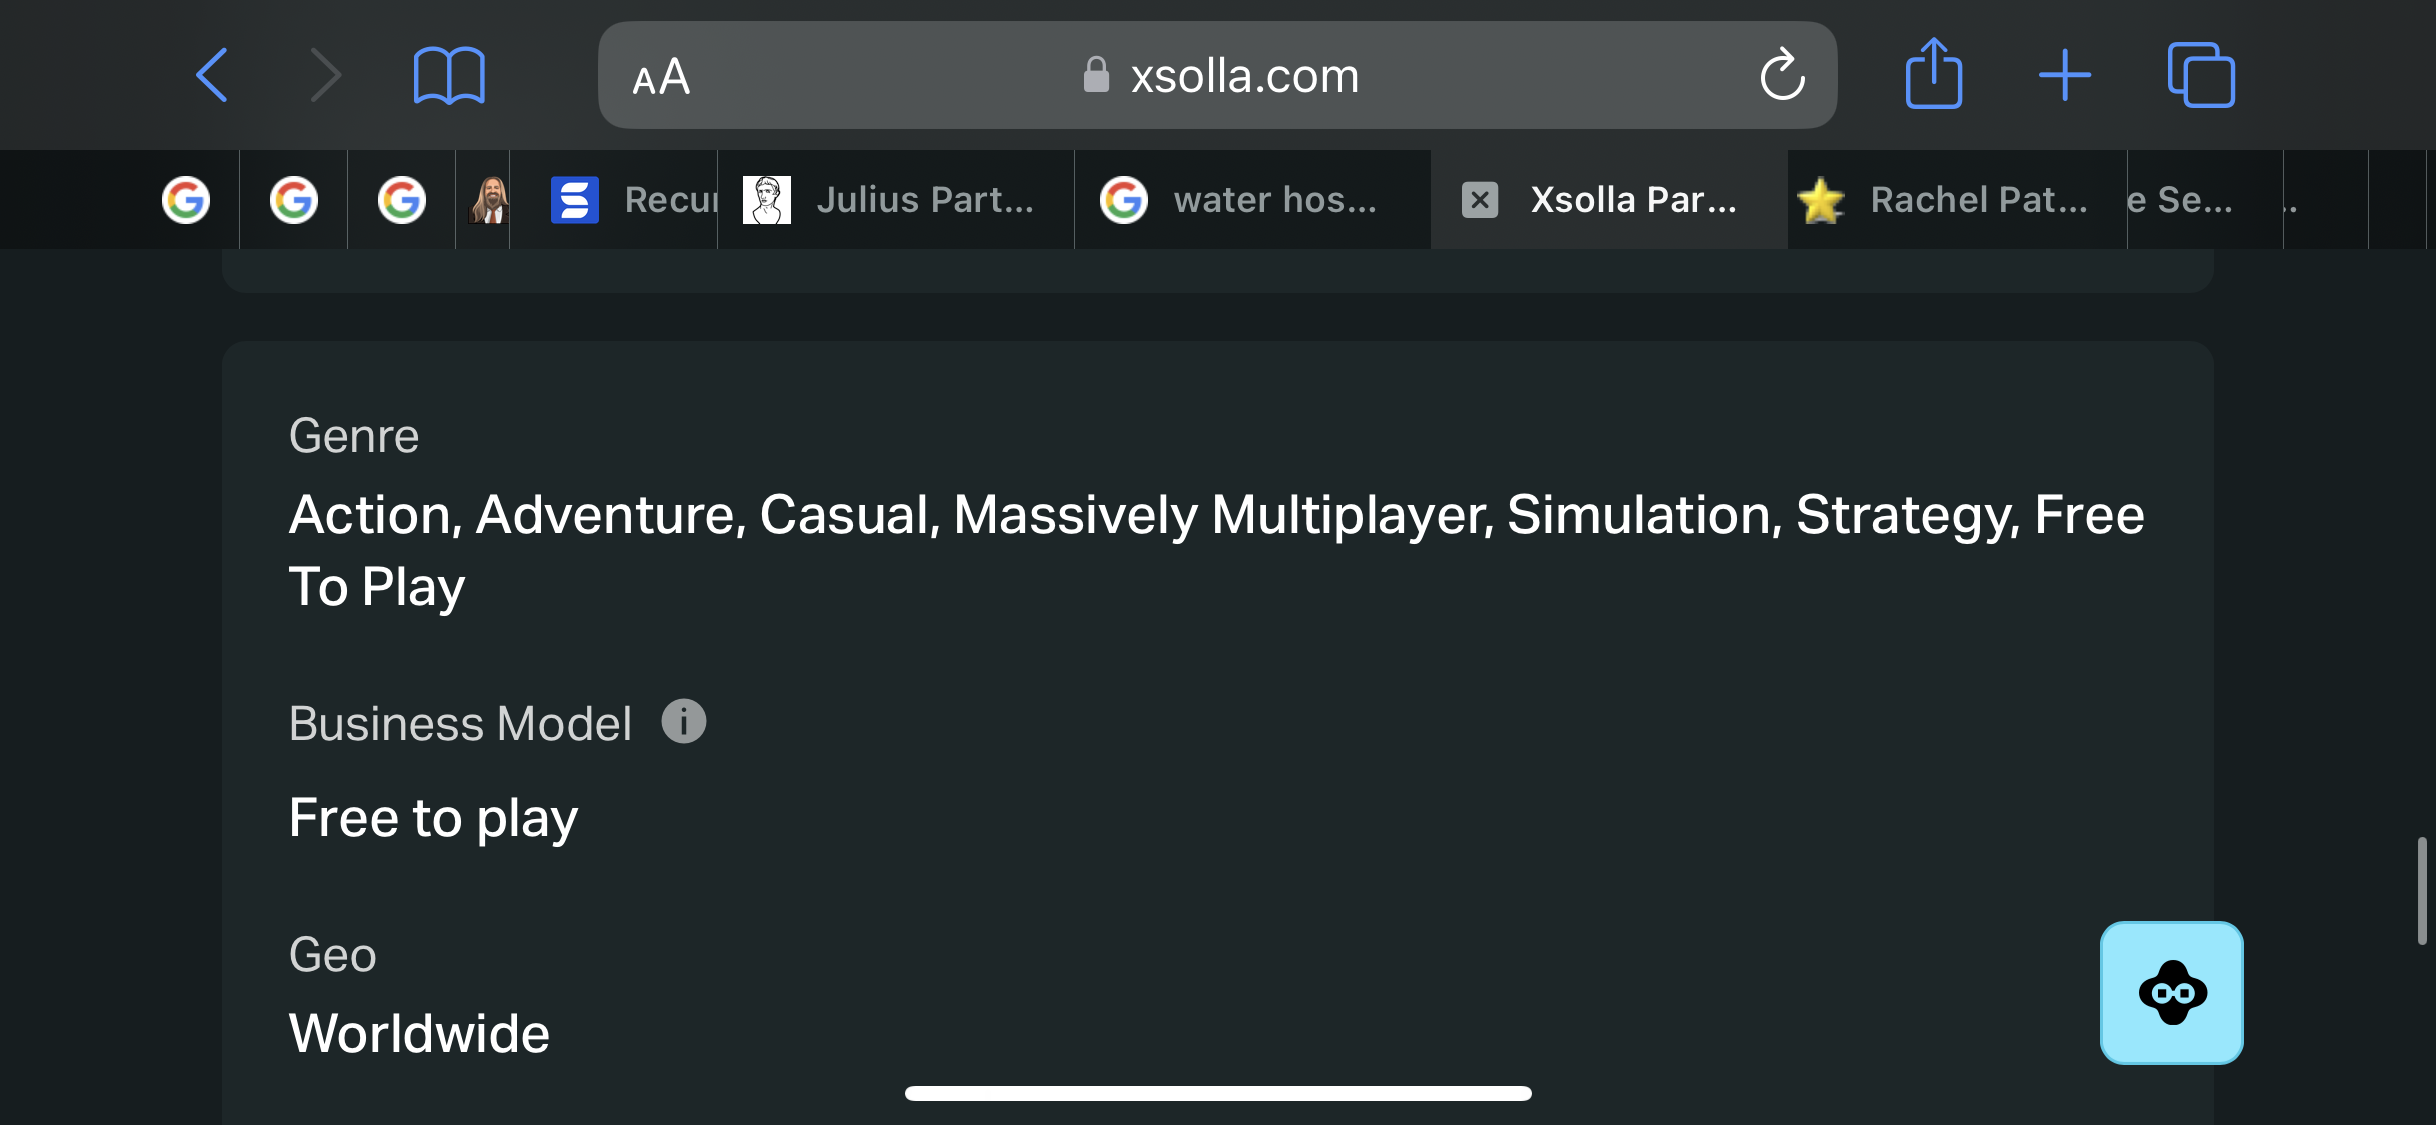The height and width of the screenshot is (1125, 2436).
Task: Tap the forward navigation arrow
Action: pyautogui.click(x=325, y=75)
